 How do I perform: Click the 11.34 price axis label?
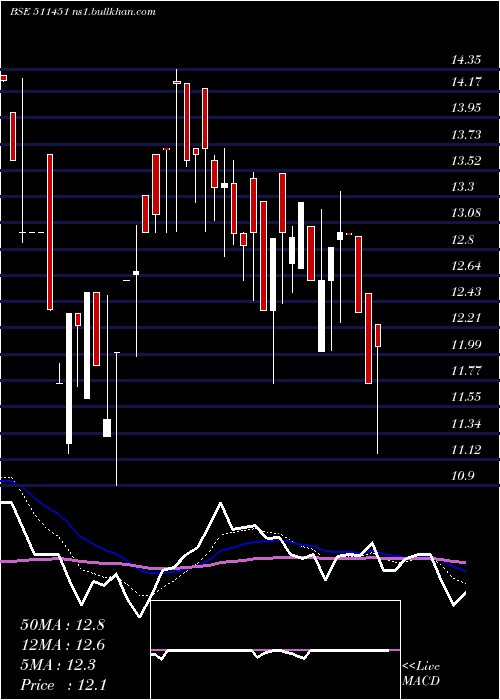466,423
